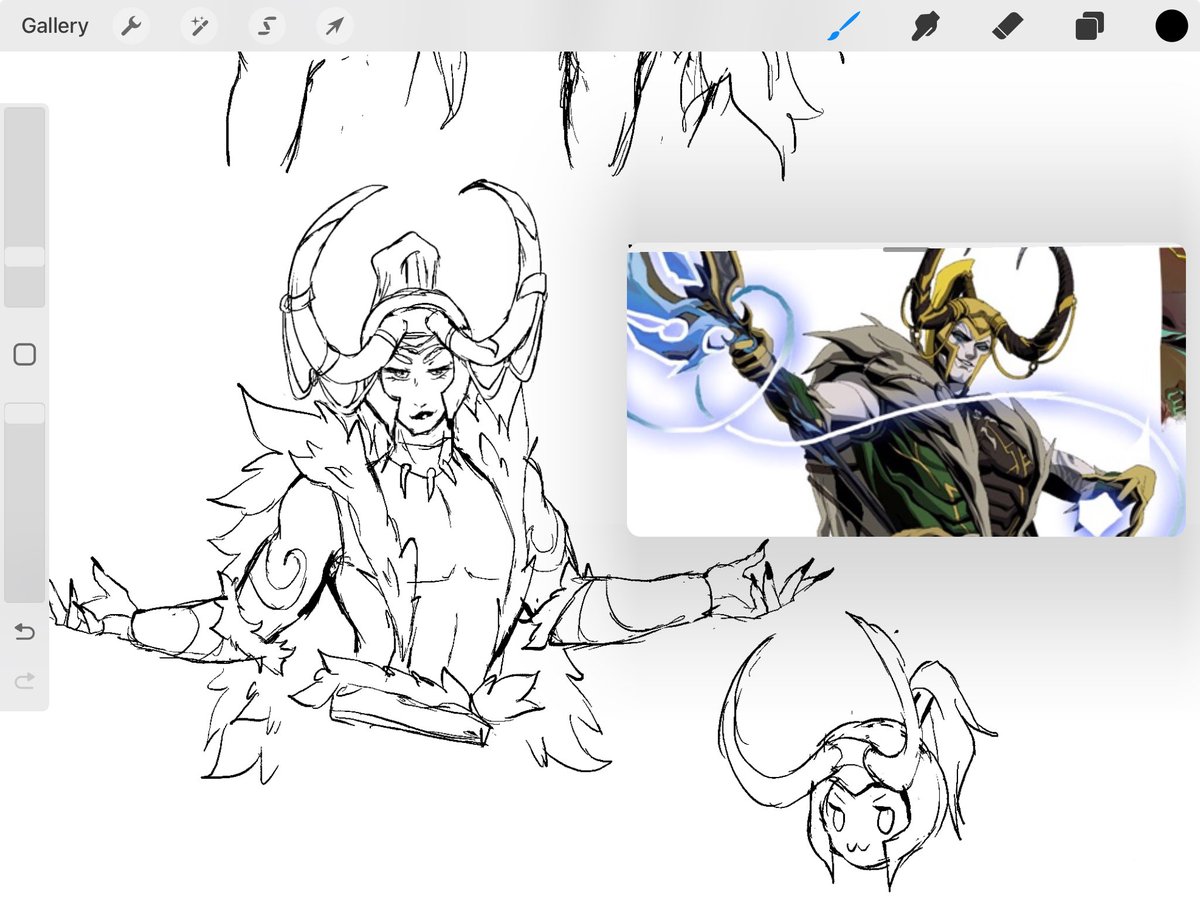
Task: Tap the brush opacity slider handle
Action: (x=25, y=413)
